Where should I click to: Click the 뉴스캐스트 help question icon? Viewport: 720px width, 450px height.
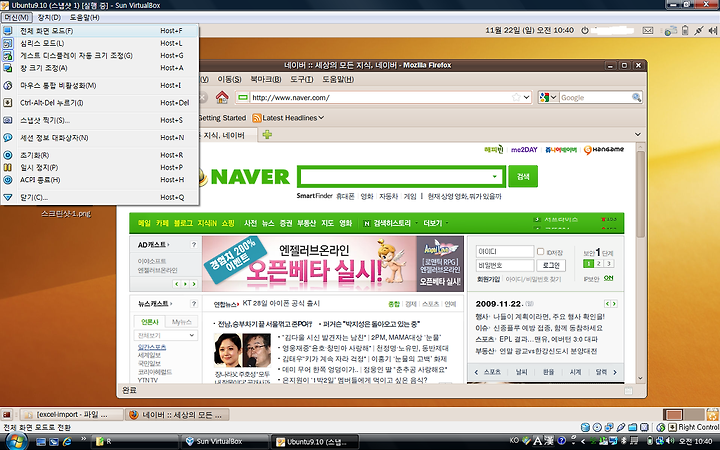tap(194, 304)
